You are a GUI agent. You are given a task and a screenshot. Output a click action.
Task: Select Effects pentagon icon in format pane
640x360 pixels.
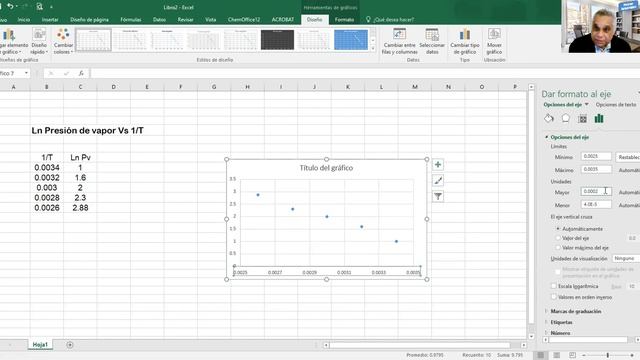[566, 119]
